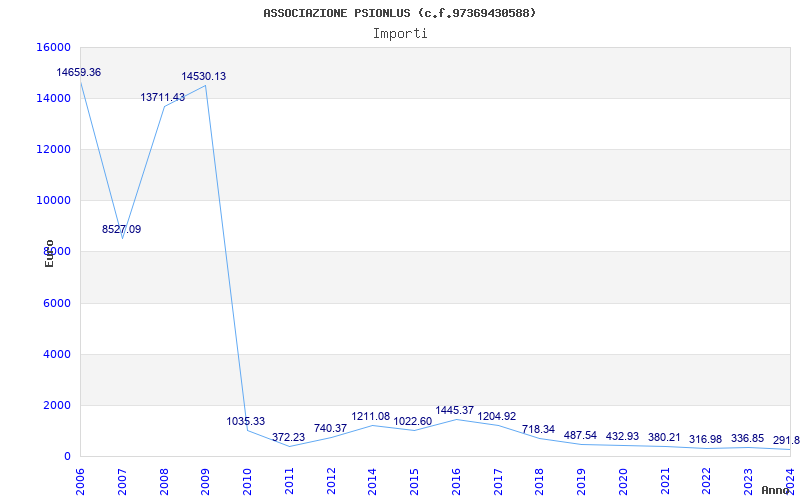Select data label 8527.09
800x500 pixels.
(x=121, y=229)
